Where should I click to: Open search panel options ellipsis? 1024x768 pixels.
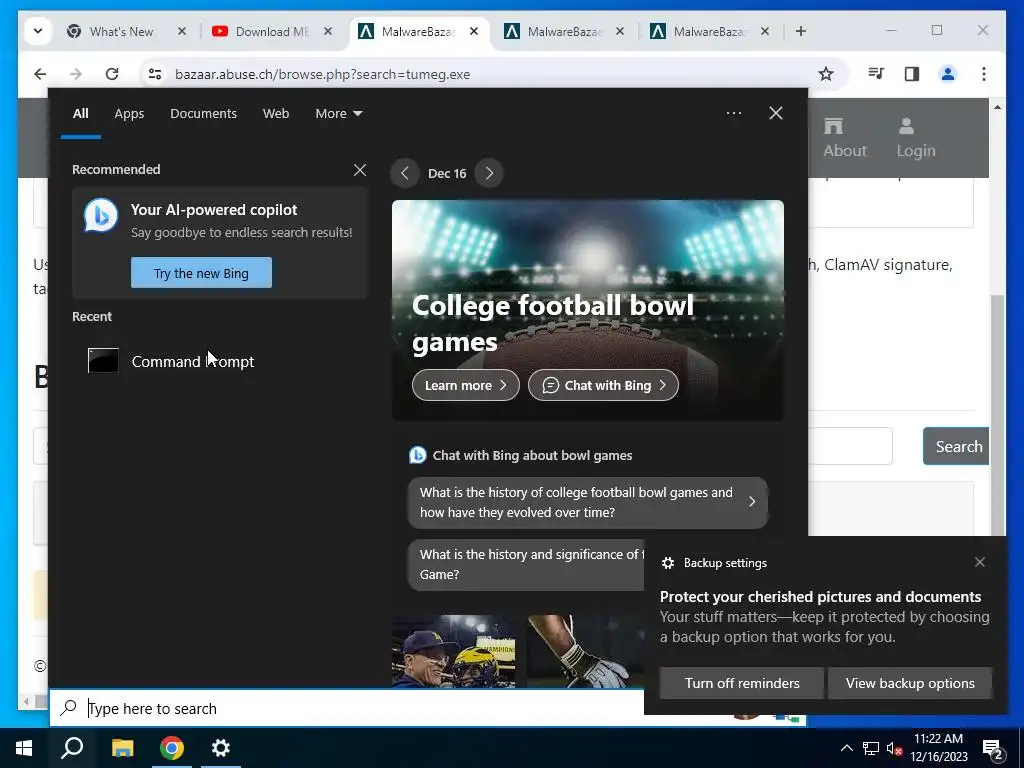pos(734,113)
